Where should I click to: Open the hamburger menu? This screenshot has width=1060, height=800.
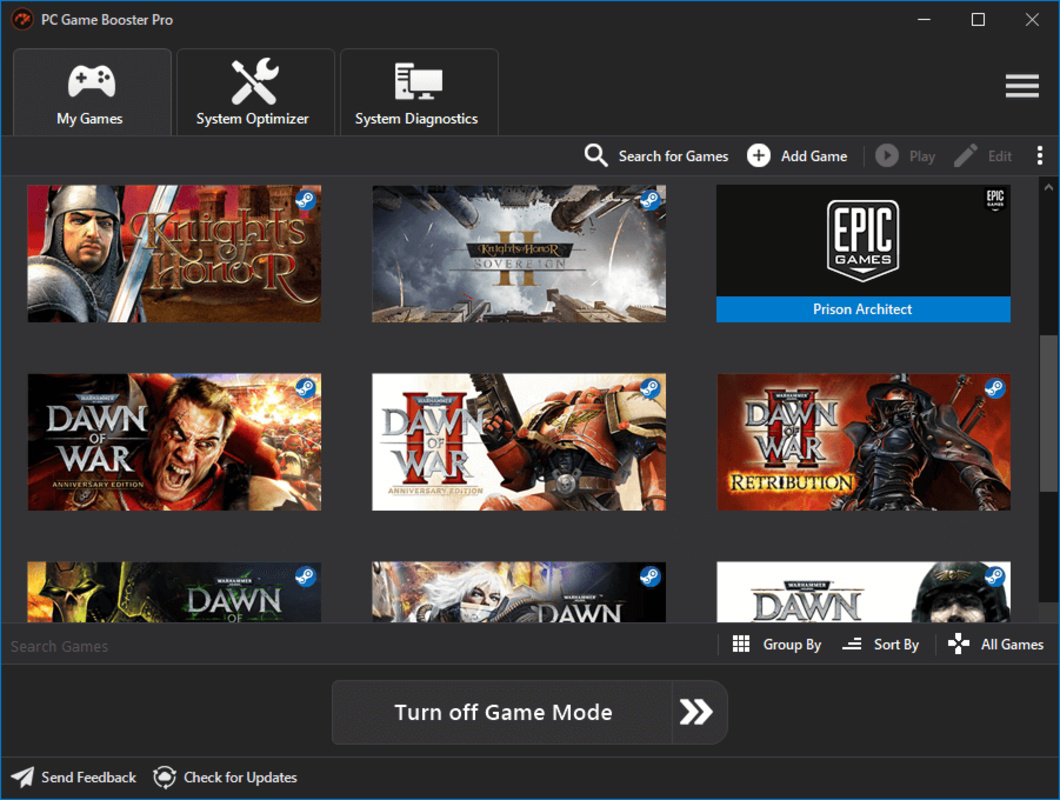(x=1021, y=86)
